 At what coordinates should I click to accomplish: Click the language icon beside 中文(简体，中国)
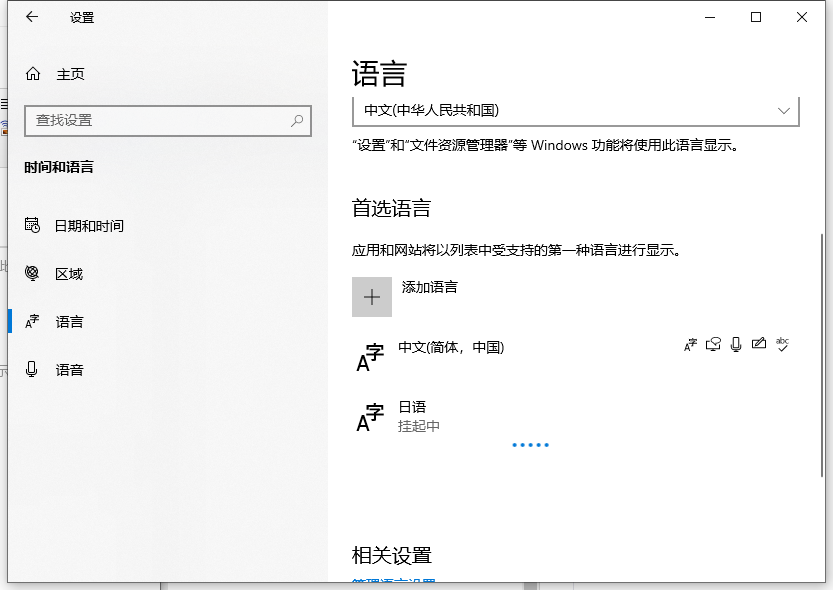pyautogui.click(x=370, y=357)
